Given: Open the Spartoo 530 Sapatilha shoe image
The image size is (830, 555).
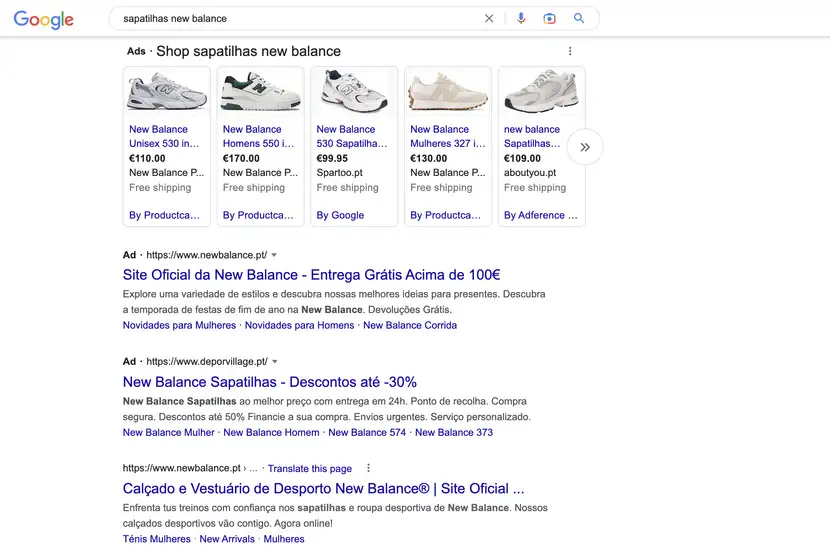Looking at the screenshot, I should pyautogui.click(x=354, y=92).
